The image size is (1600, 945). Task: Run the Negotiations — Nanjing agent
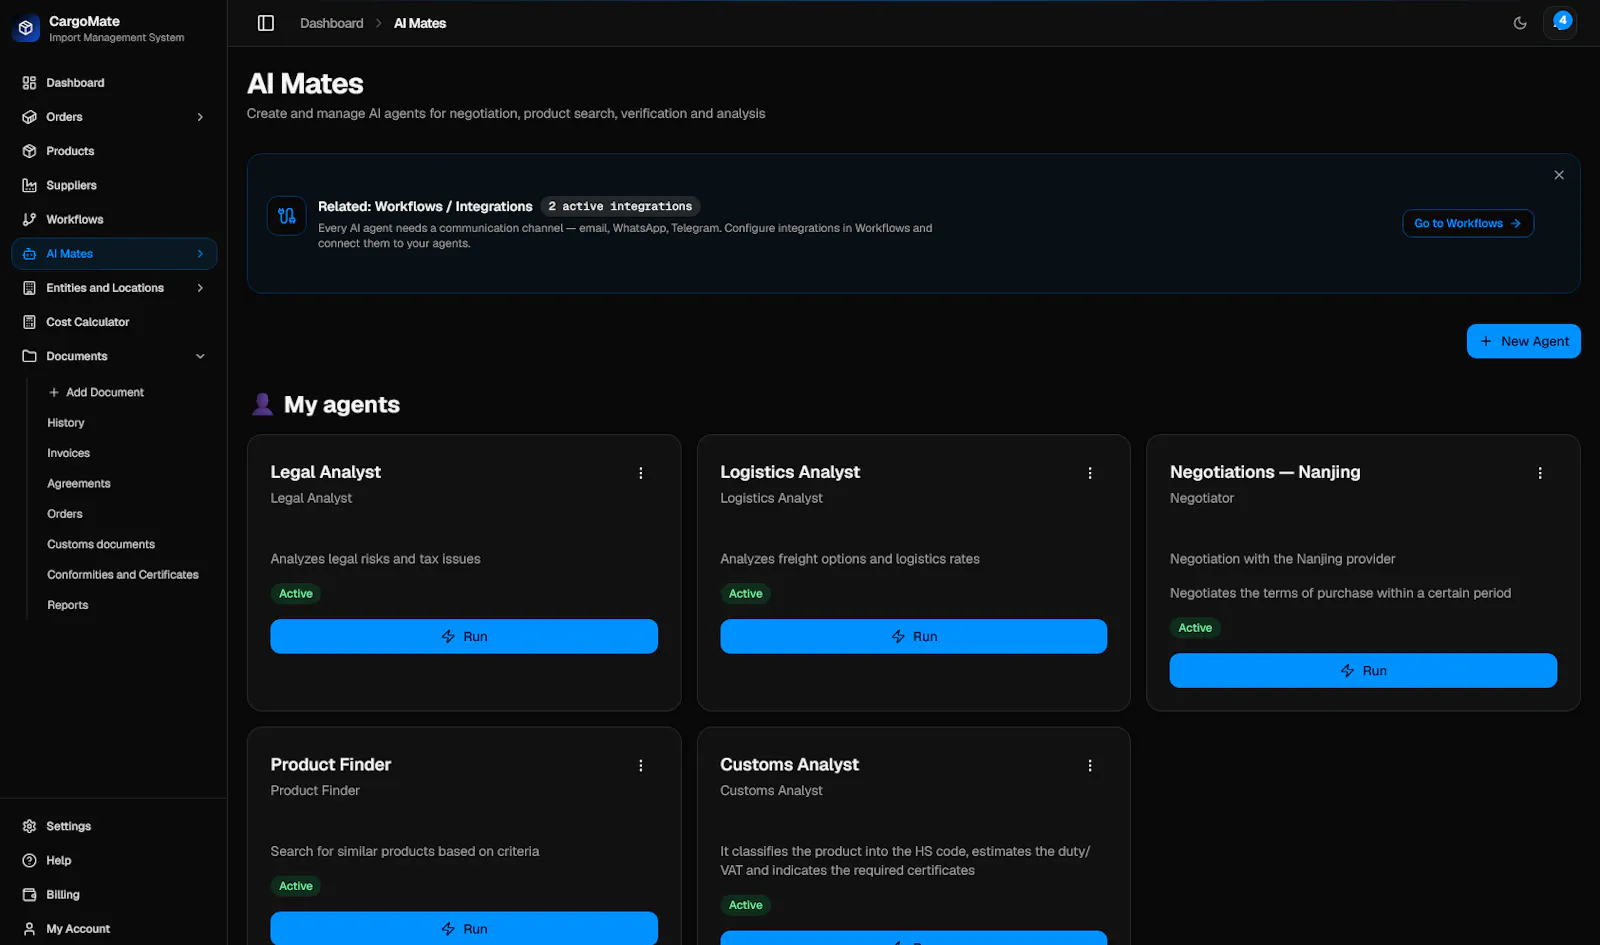pyautogui.click(x=1363, y=671)
